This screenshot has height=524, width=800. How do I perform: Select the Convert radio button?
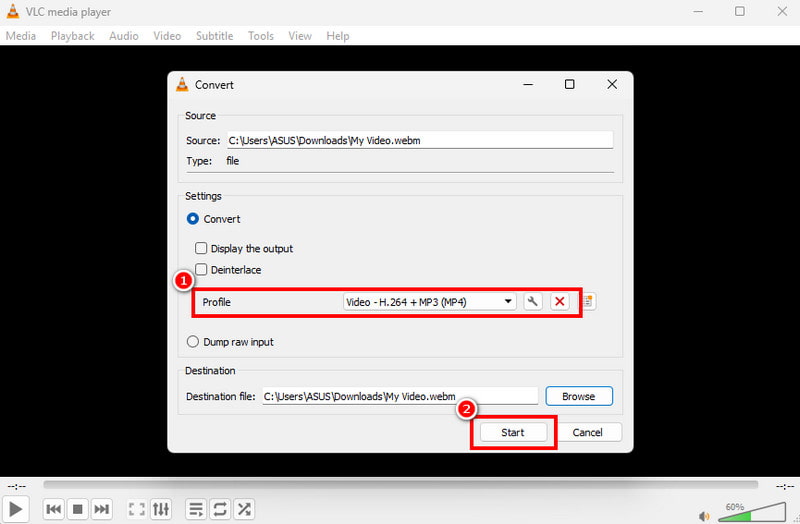(x=193, y=219)
